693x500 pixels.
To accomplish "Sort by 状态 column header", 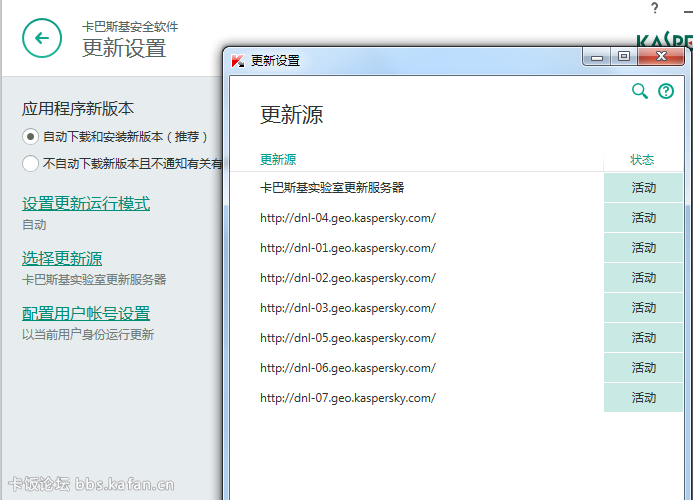I will click(642, 160).
